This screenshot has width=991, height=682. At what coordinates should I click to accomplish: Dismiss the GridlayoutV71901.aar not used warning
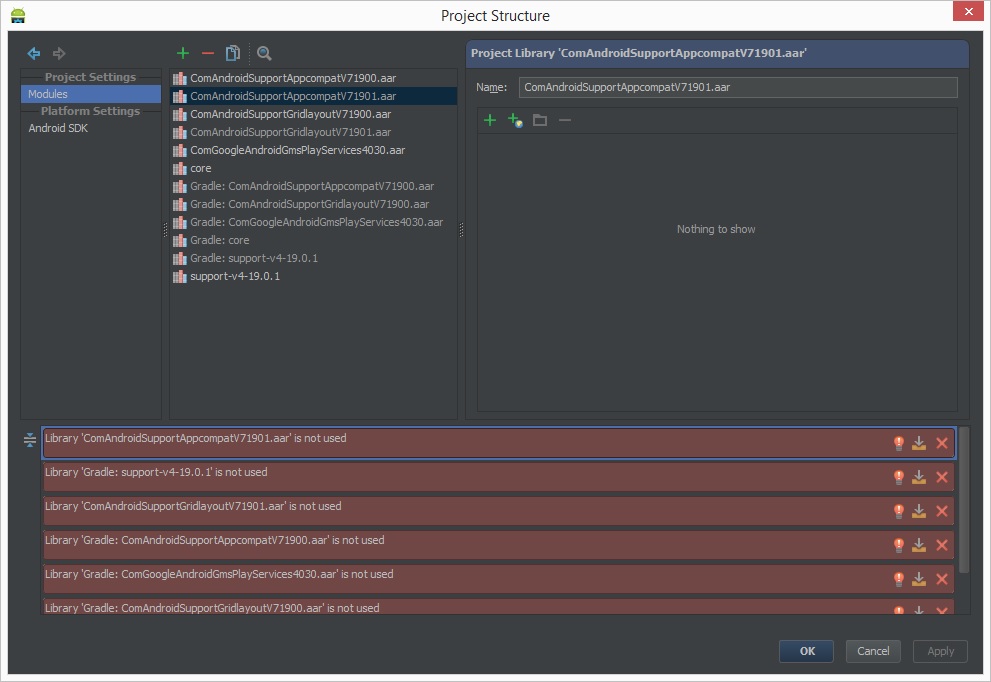tap(942, 511)
